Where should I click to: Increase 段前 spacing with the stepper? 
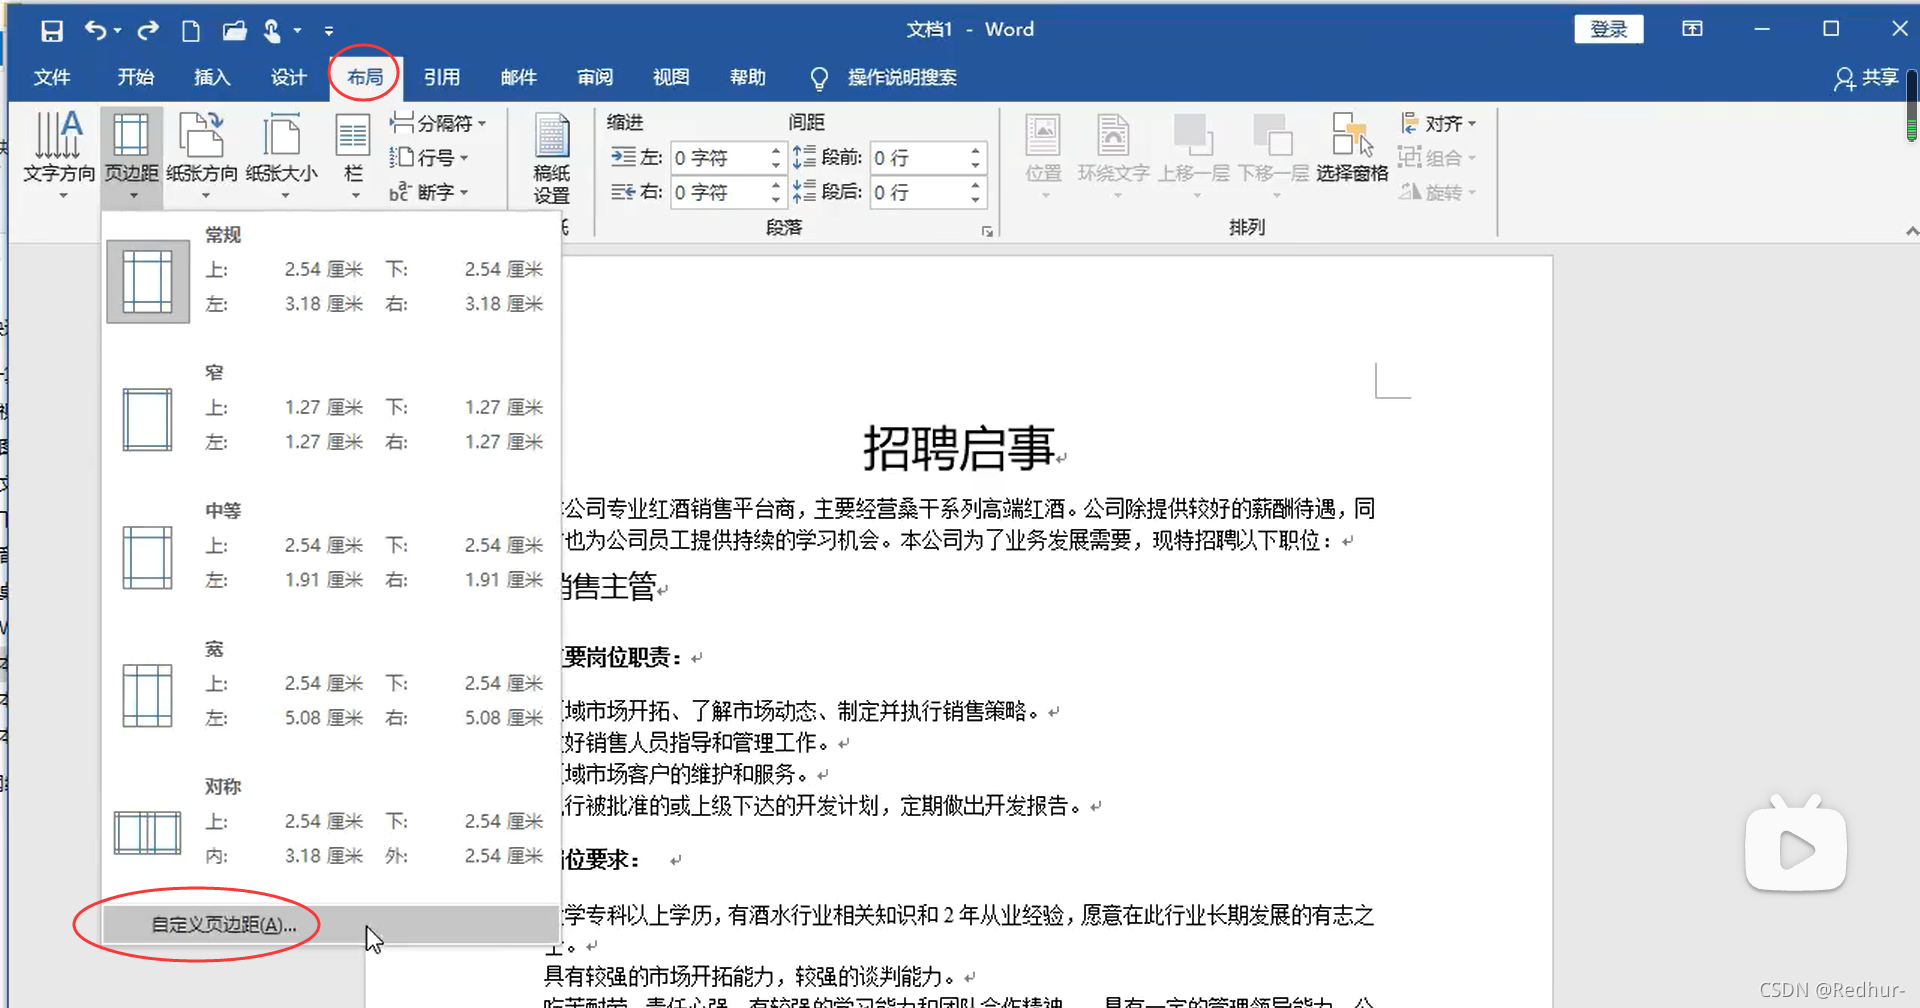975,150
